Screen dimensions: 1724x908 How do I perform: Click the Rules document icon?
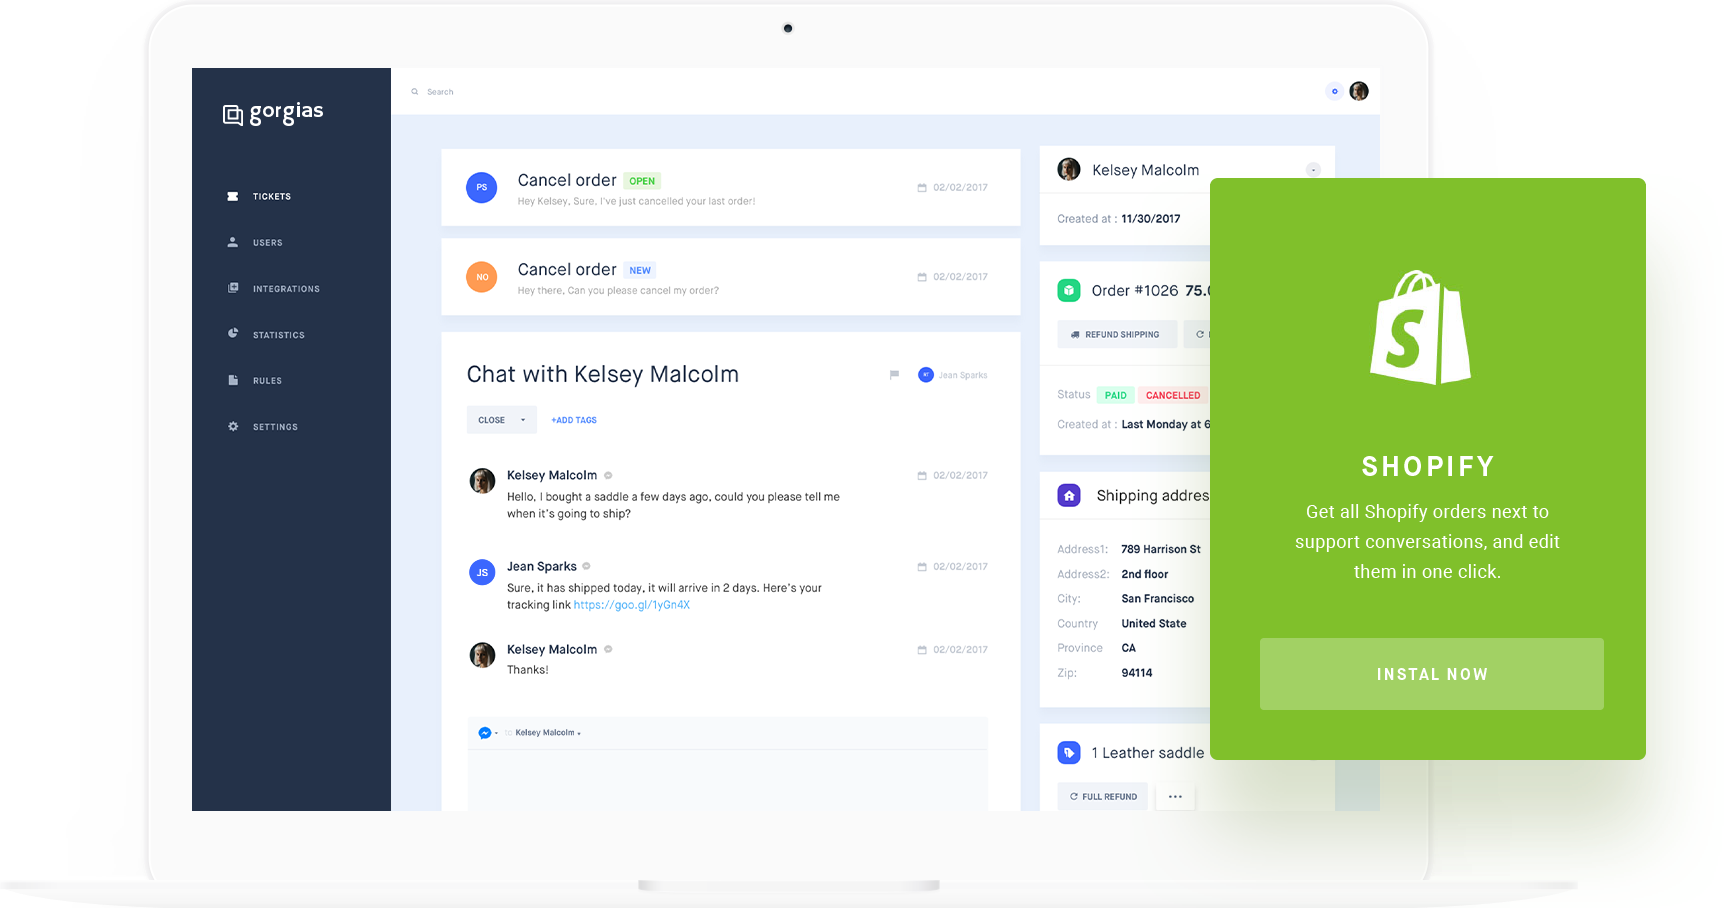(233, 380)
